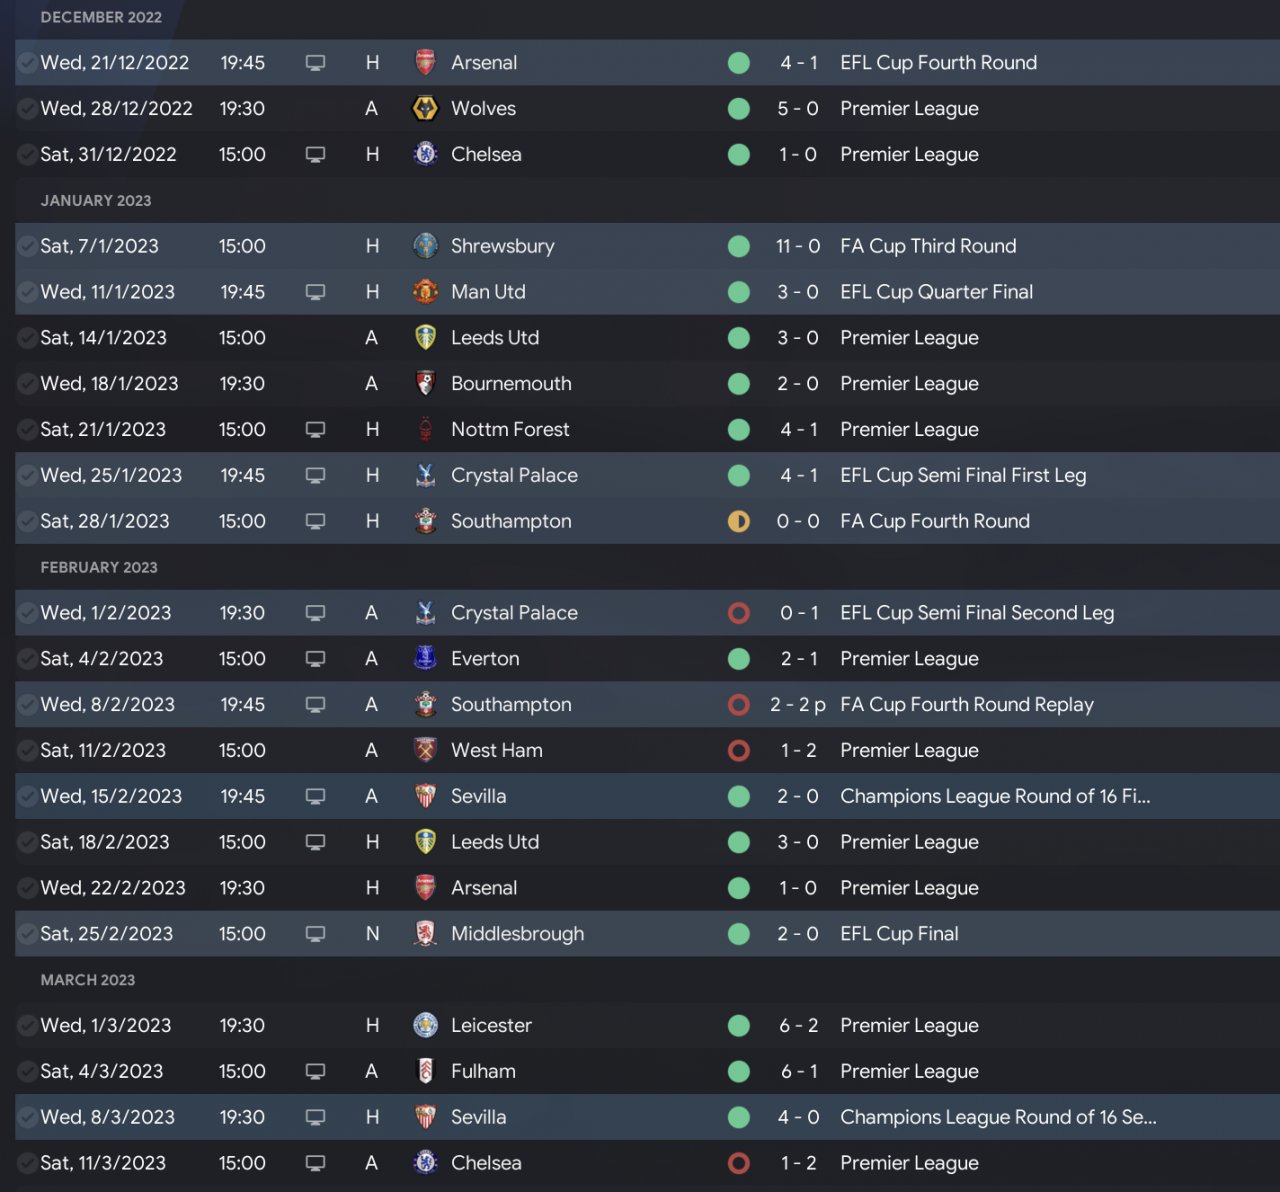Click the Bournemouth club badge
Viewport: 1280px width, 1192px height.
(425, 384)
